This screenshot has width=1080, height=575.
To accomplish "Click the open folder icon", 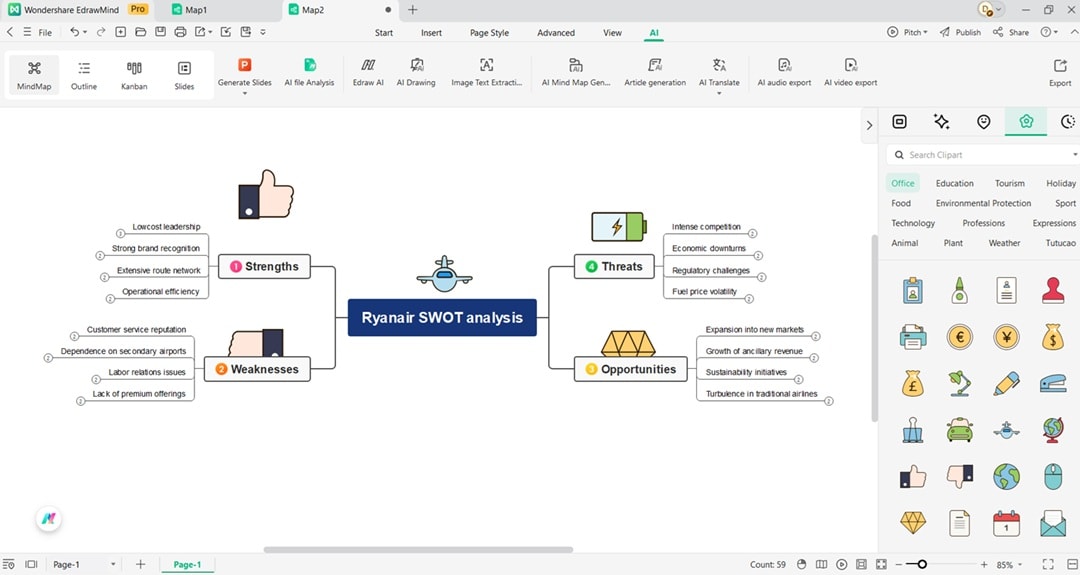I will (x=141, y=32).
